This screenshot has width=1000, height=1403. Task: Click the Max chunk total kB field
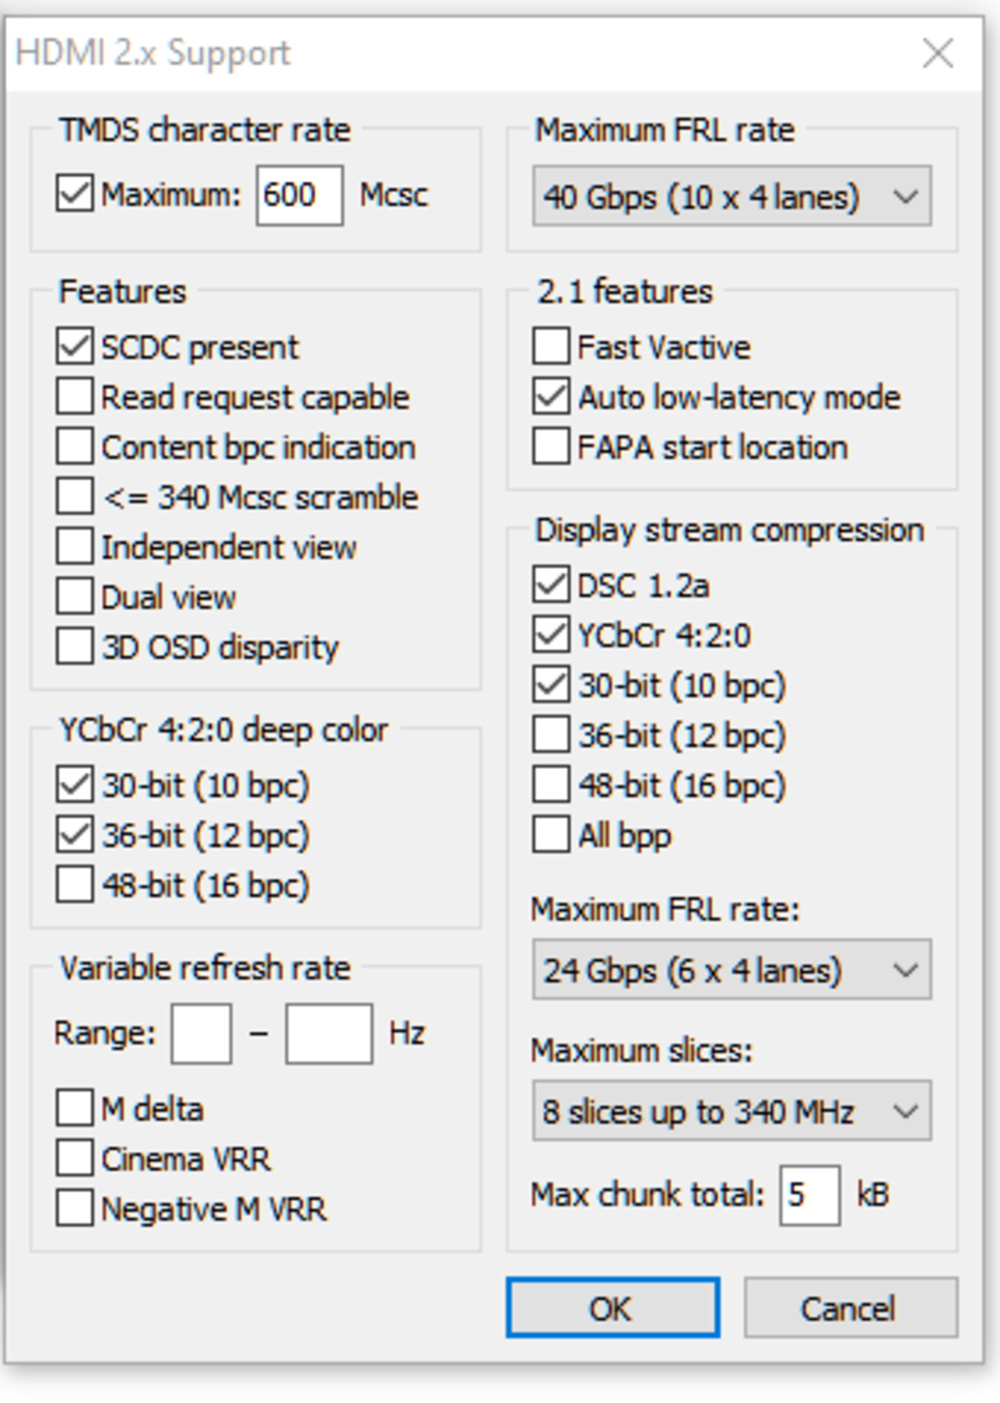[809, 1195]
